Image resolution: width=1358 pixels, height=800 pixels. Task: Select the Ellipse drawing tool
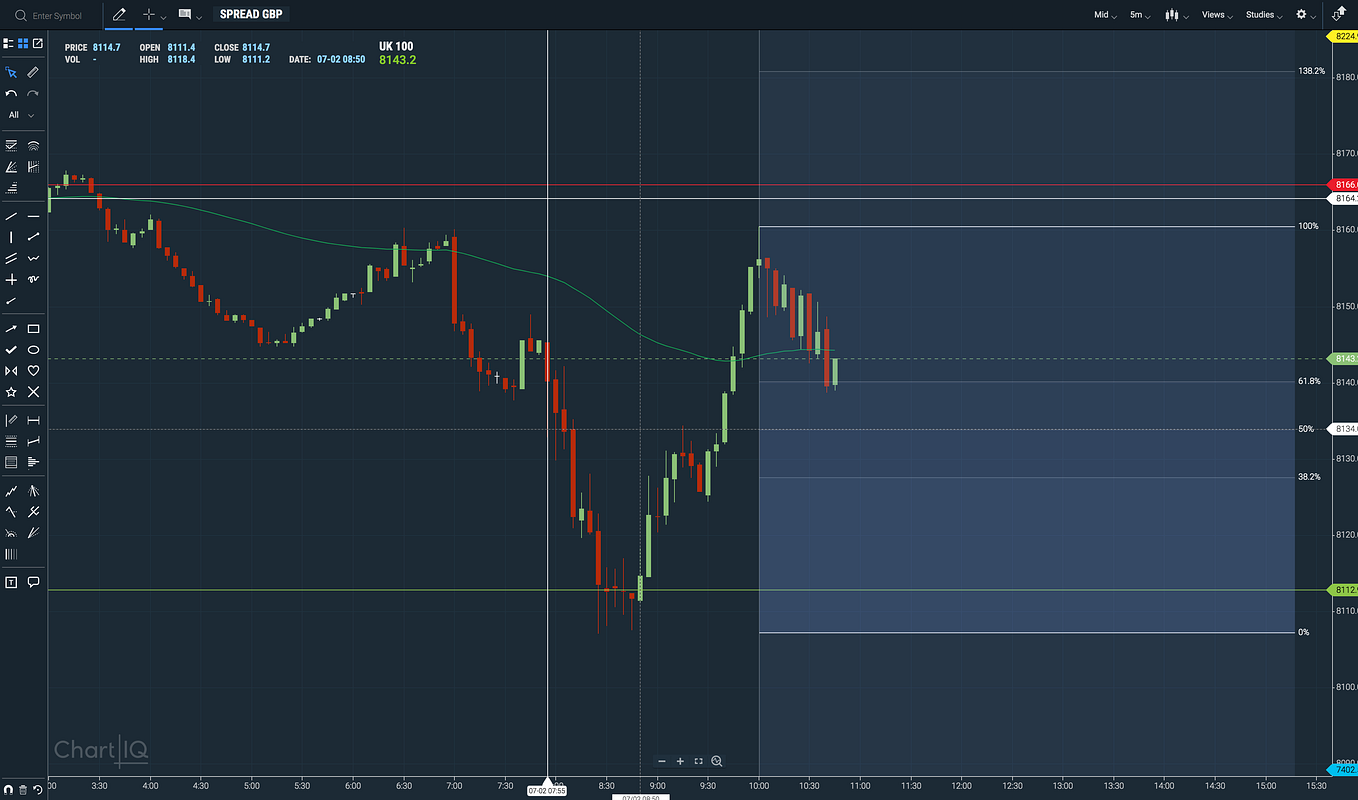pyautogui.click(x=33, y=350)
